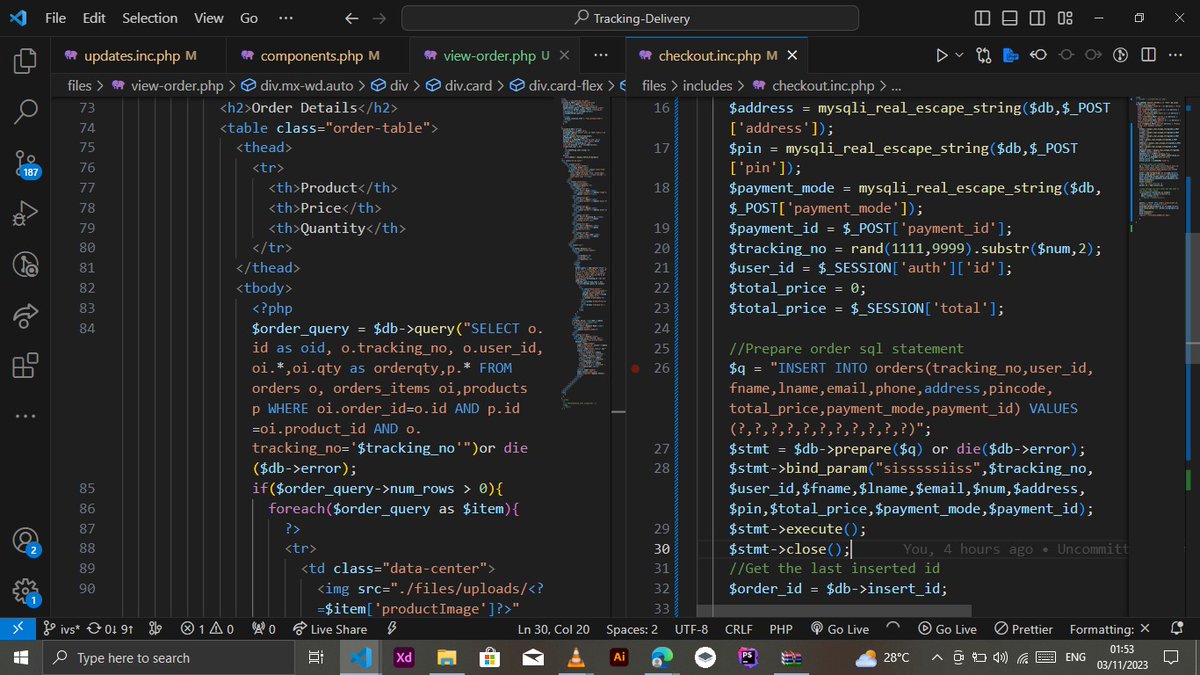
Task: Click Go Live in the status bar
Action: pyautogui.click(x=841, y=628)
